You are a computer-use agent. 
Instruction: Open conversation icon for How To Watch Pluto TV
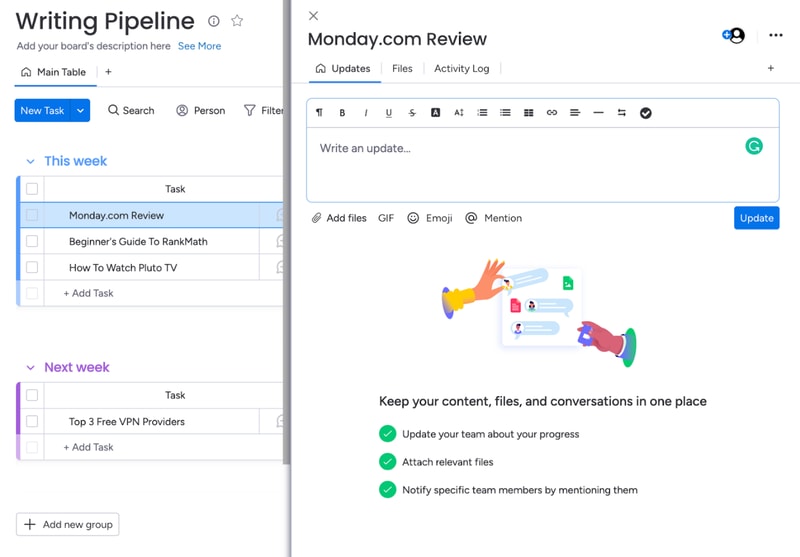pyautogui.click(x=280, y=267)
